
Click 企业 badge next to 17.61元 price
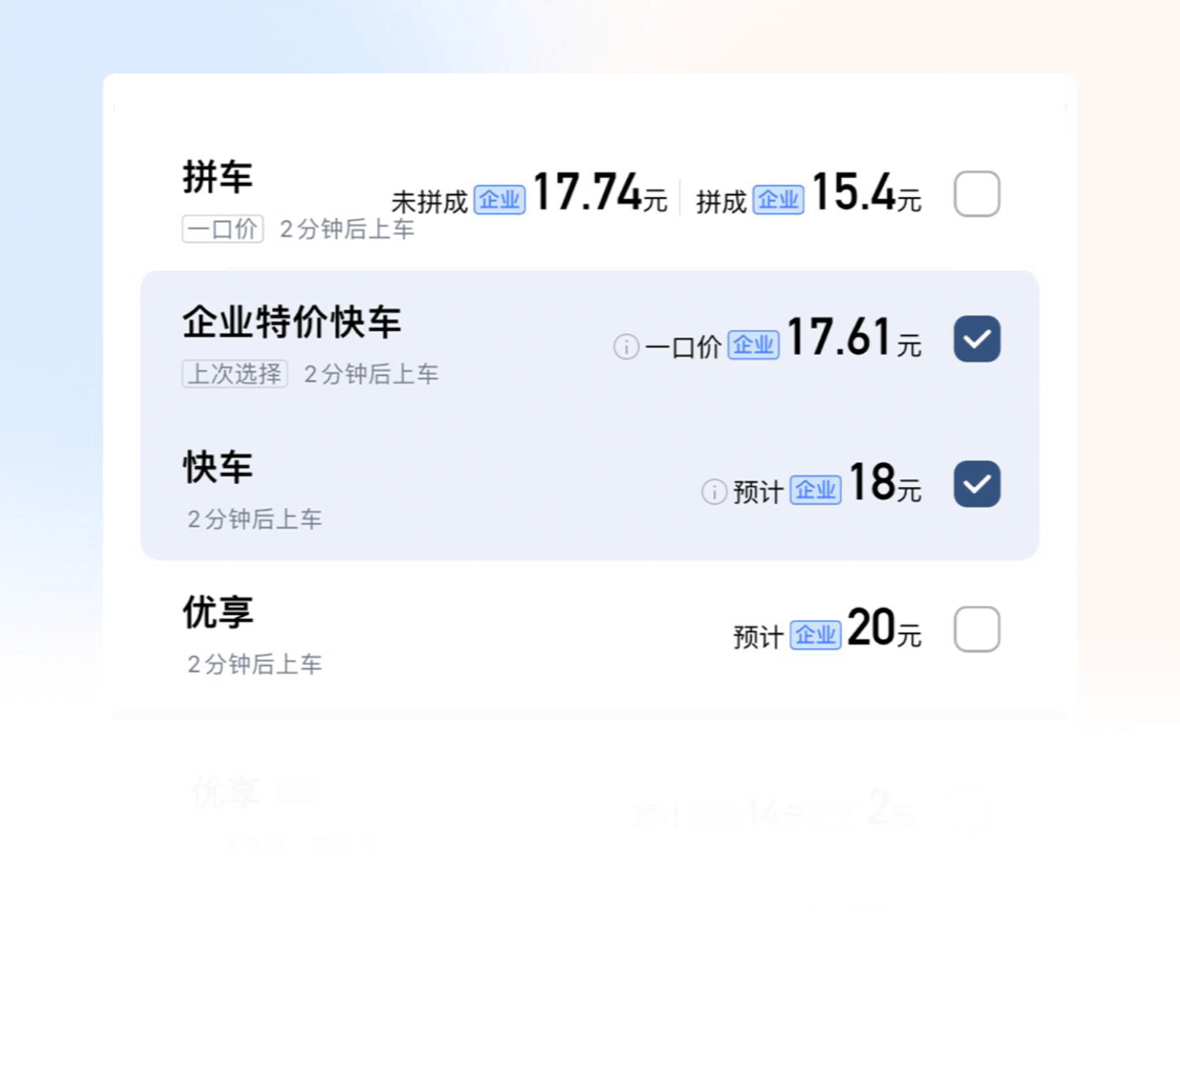[x=753, y=345]
